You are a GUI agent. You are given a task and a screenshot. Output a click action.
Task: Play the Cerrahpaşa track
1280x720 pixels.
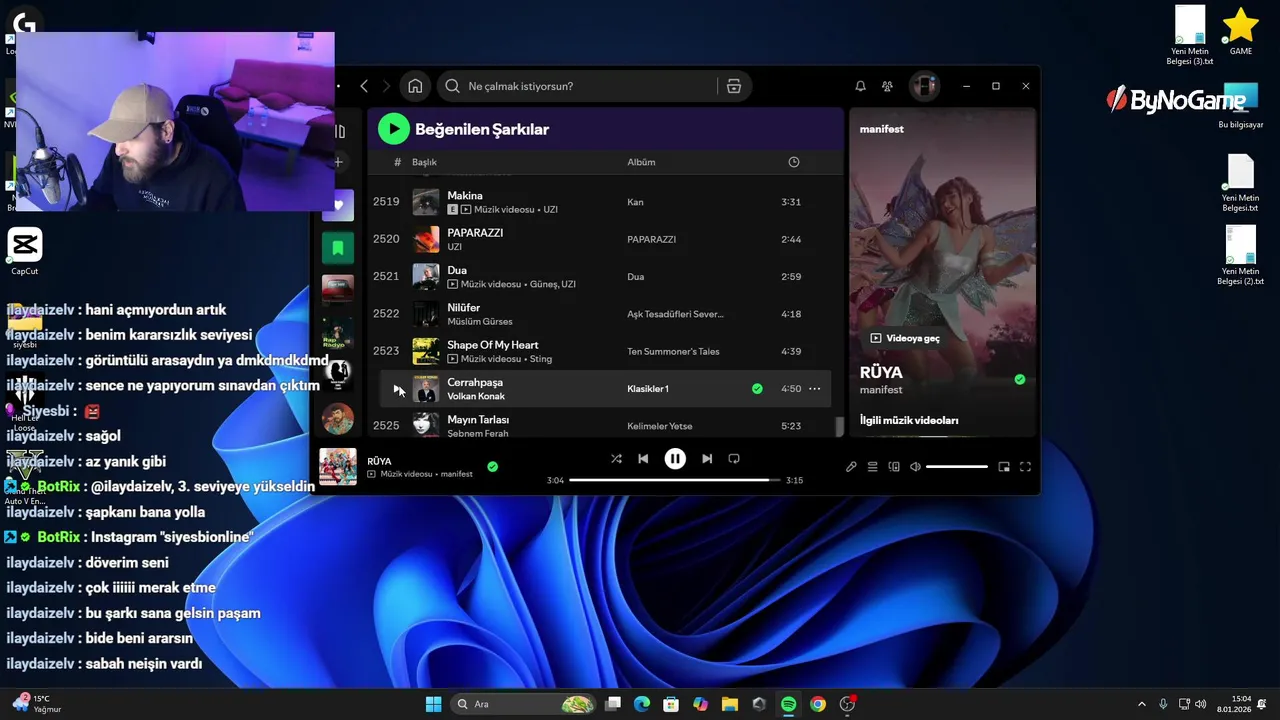396,388
